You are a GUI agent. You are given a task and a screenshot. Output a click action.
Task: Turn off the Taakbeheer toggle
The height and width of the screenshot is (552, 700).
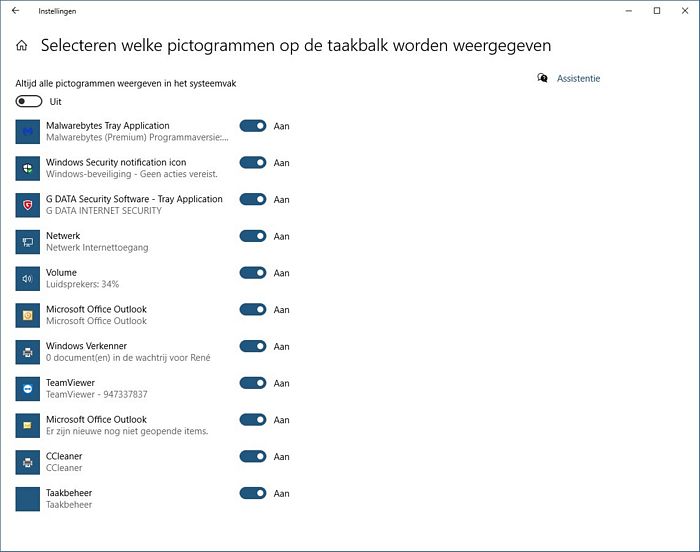253,493
